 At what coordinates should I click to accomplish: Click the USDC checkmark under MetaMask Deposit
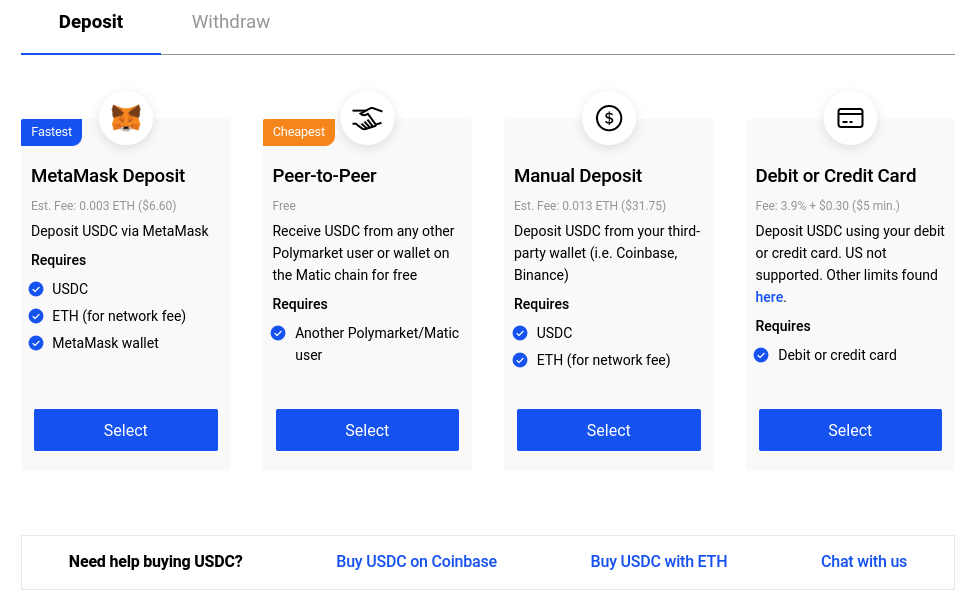pos(37,289)
